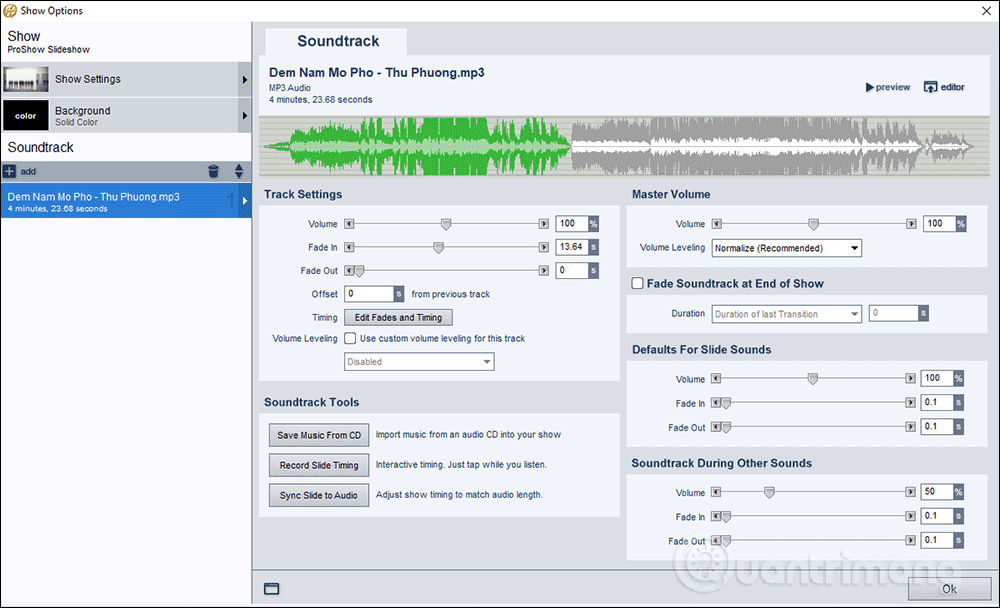
Task: Click the move track up/down arrows icon
Action: [x=239, y=171]
